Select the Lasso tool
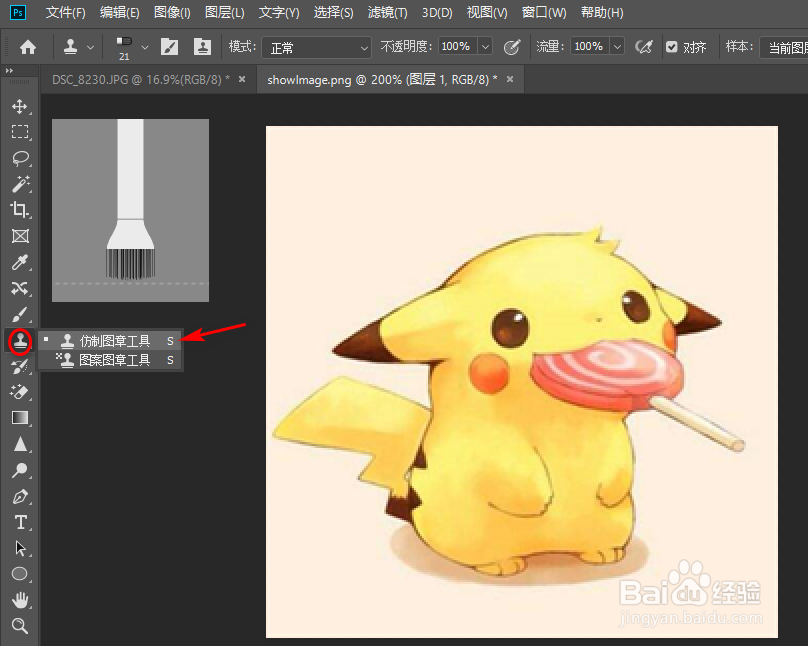This screenshot has width=808, height=646. tap(20, 158)
